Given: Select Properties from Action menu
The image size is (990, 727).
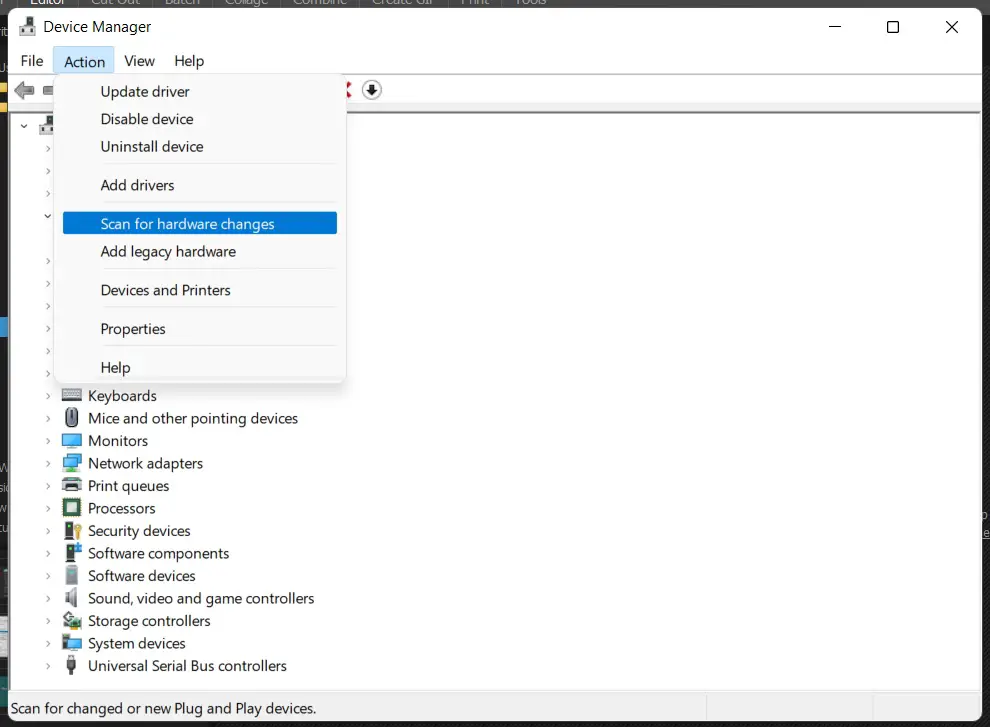Looking at the screenshot, I should 200,328.
